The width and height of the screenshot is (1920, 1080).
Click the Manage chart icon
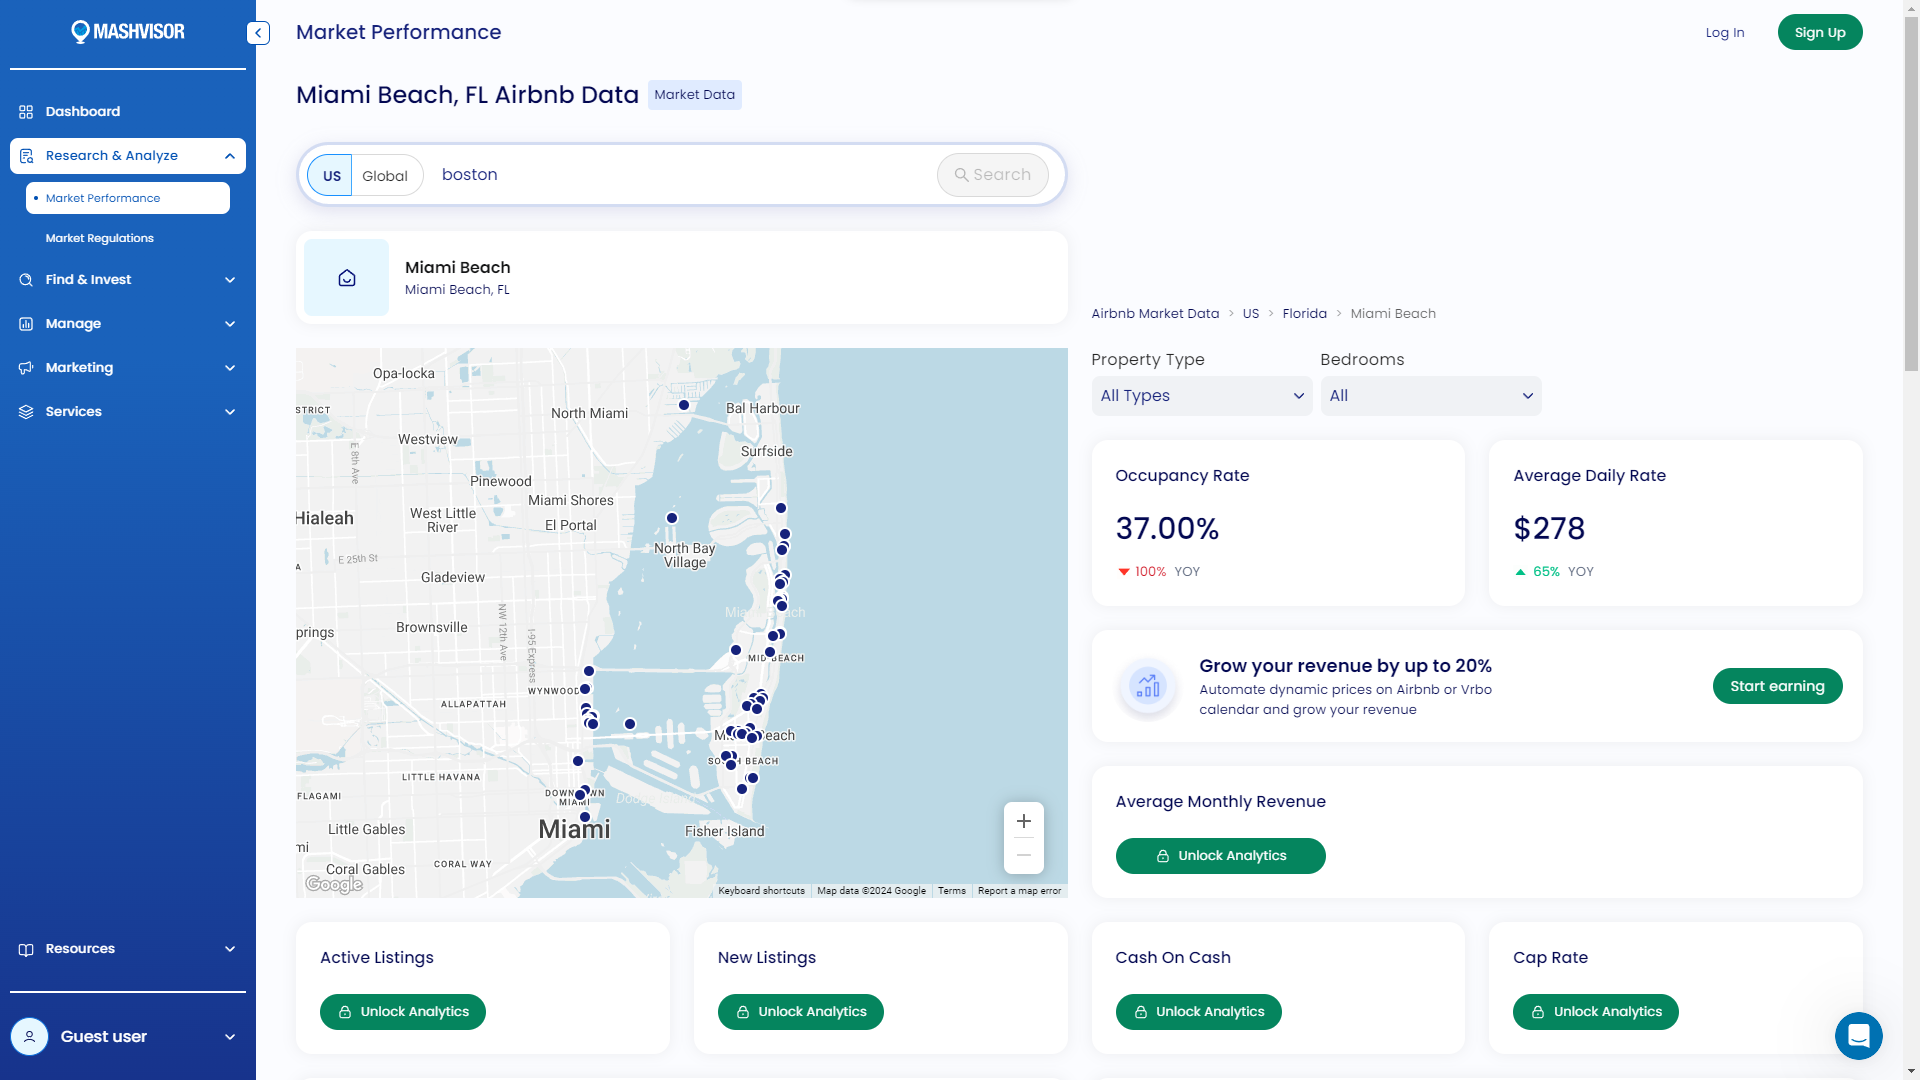point(26,324)
